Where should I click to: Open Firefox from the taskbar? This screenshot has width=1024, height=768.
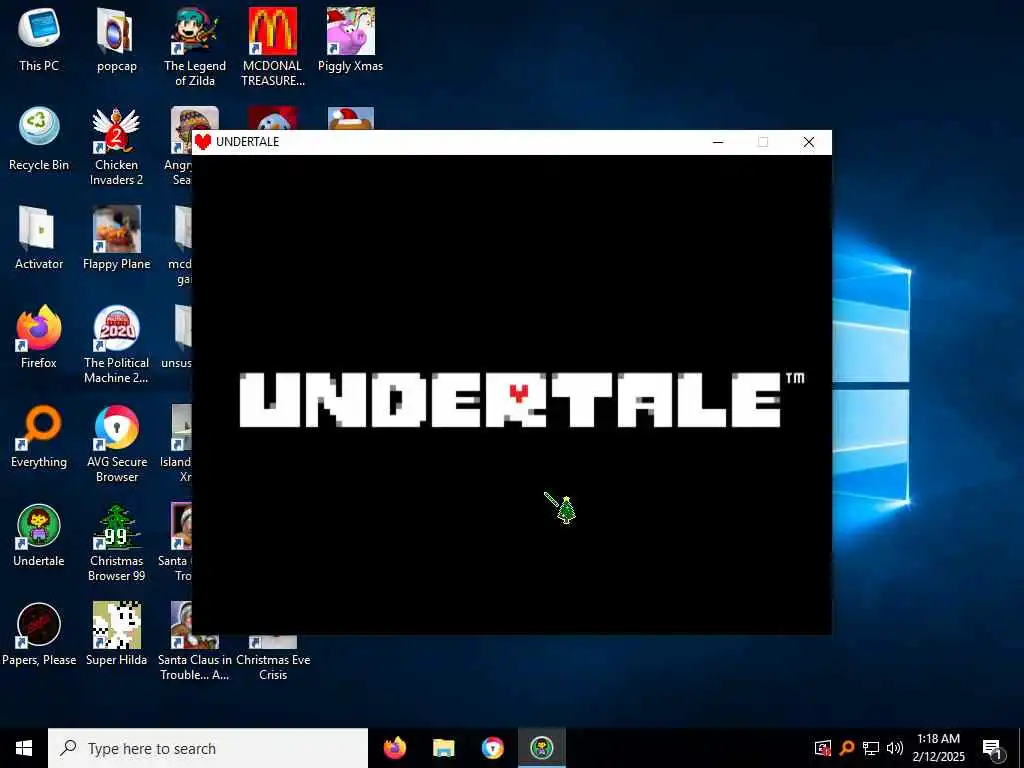394,748
